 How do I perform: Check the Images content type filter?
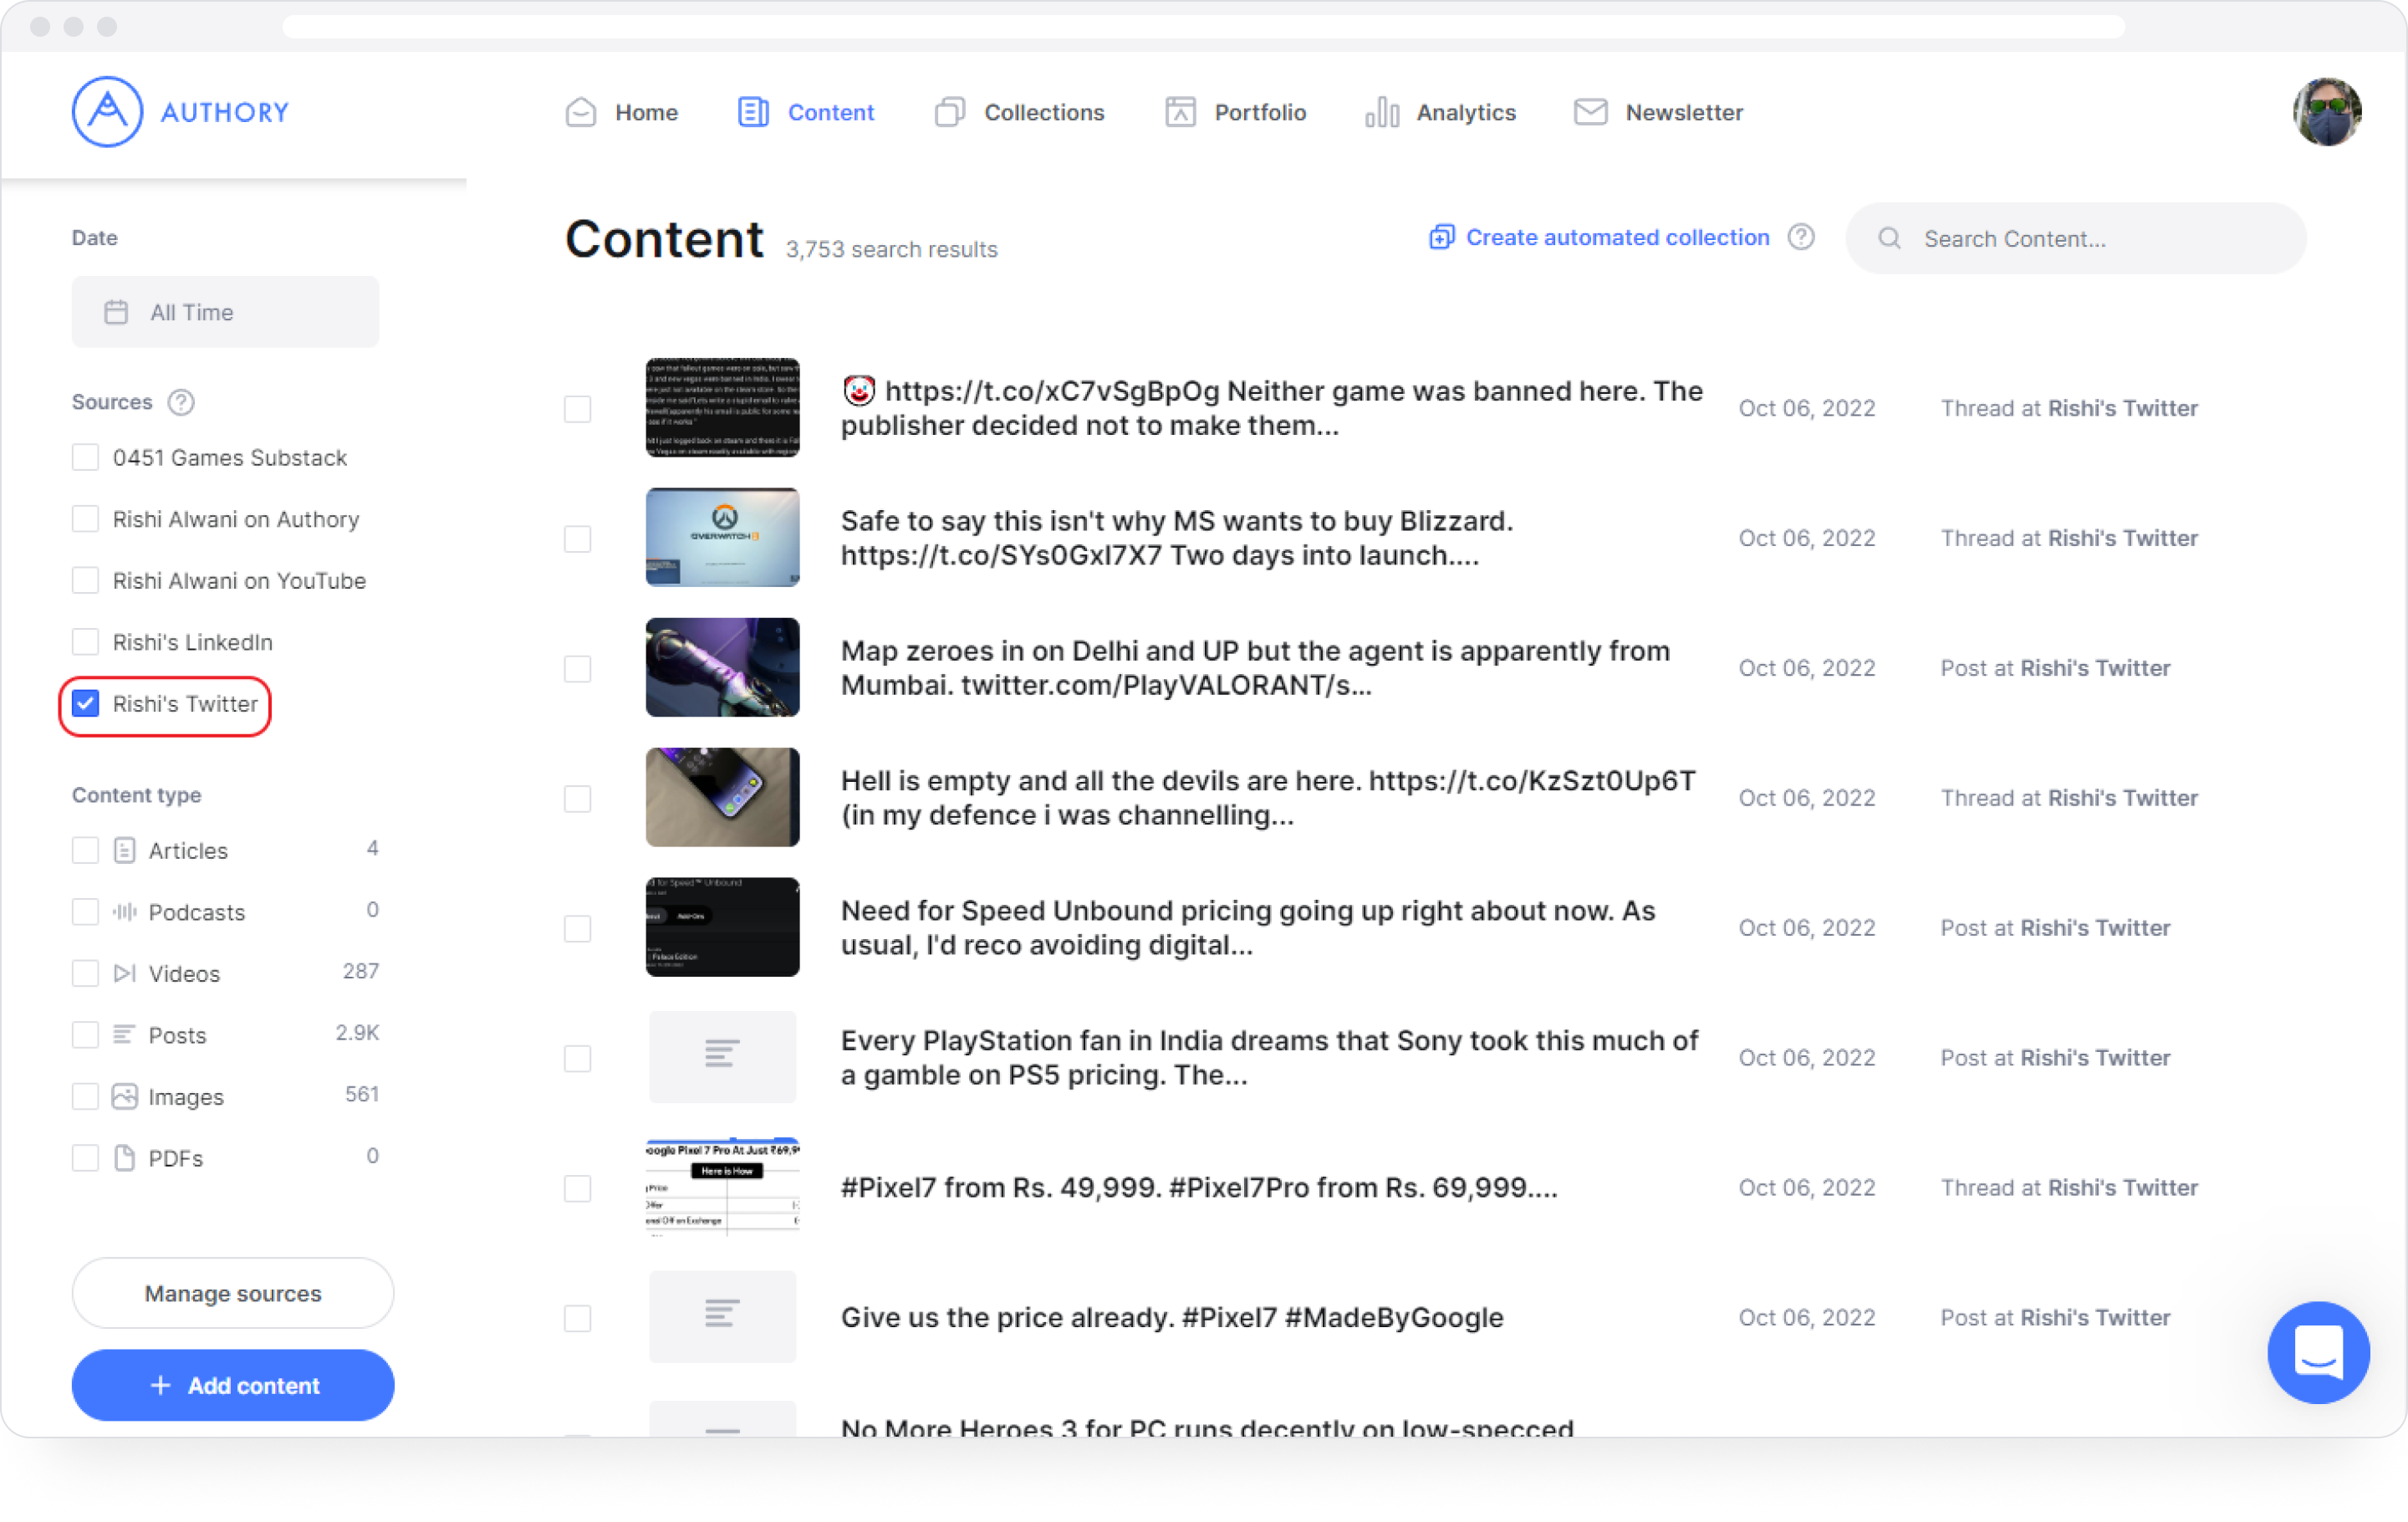pyautogui.click(x=85, y=1096)
